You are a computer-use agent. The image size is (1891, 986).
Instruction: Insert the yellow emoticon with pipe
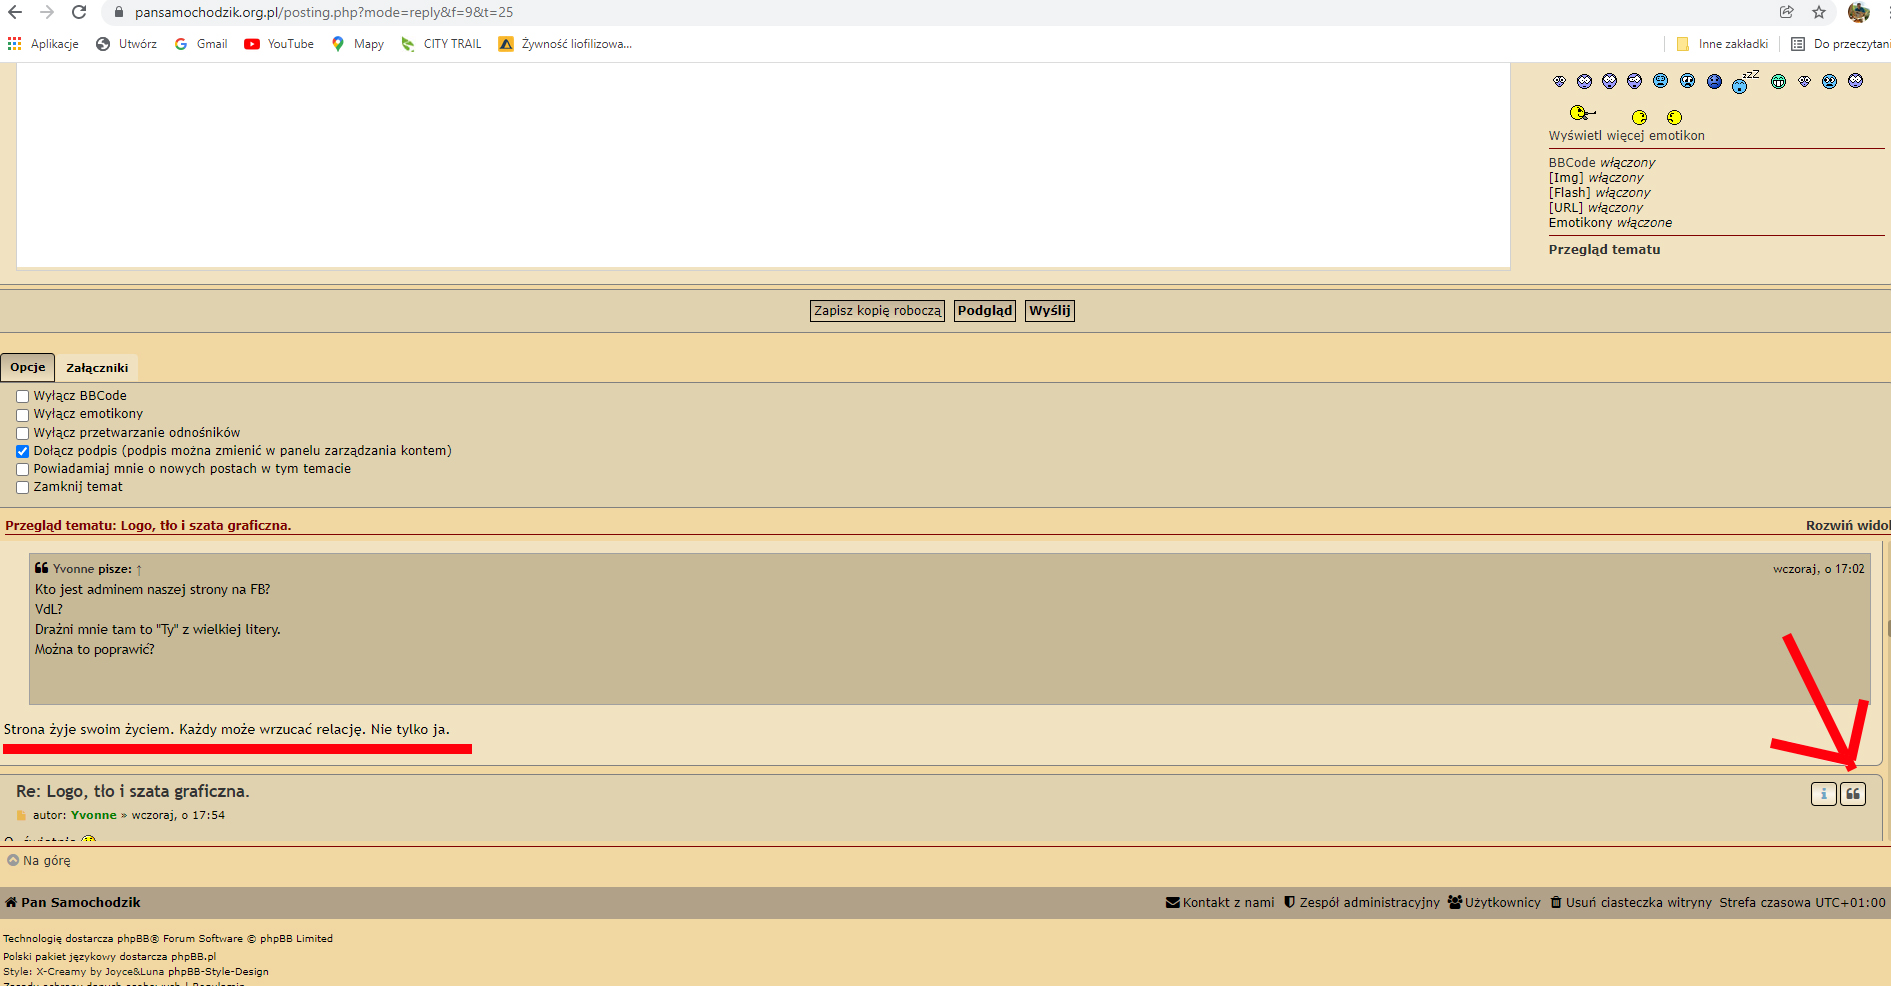click(1582, 113)
